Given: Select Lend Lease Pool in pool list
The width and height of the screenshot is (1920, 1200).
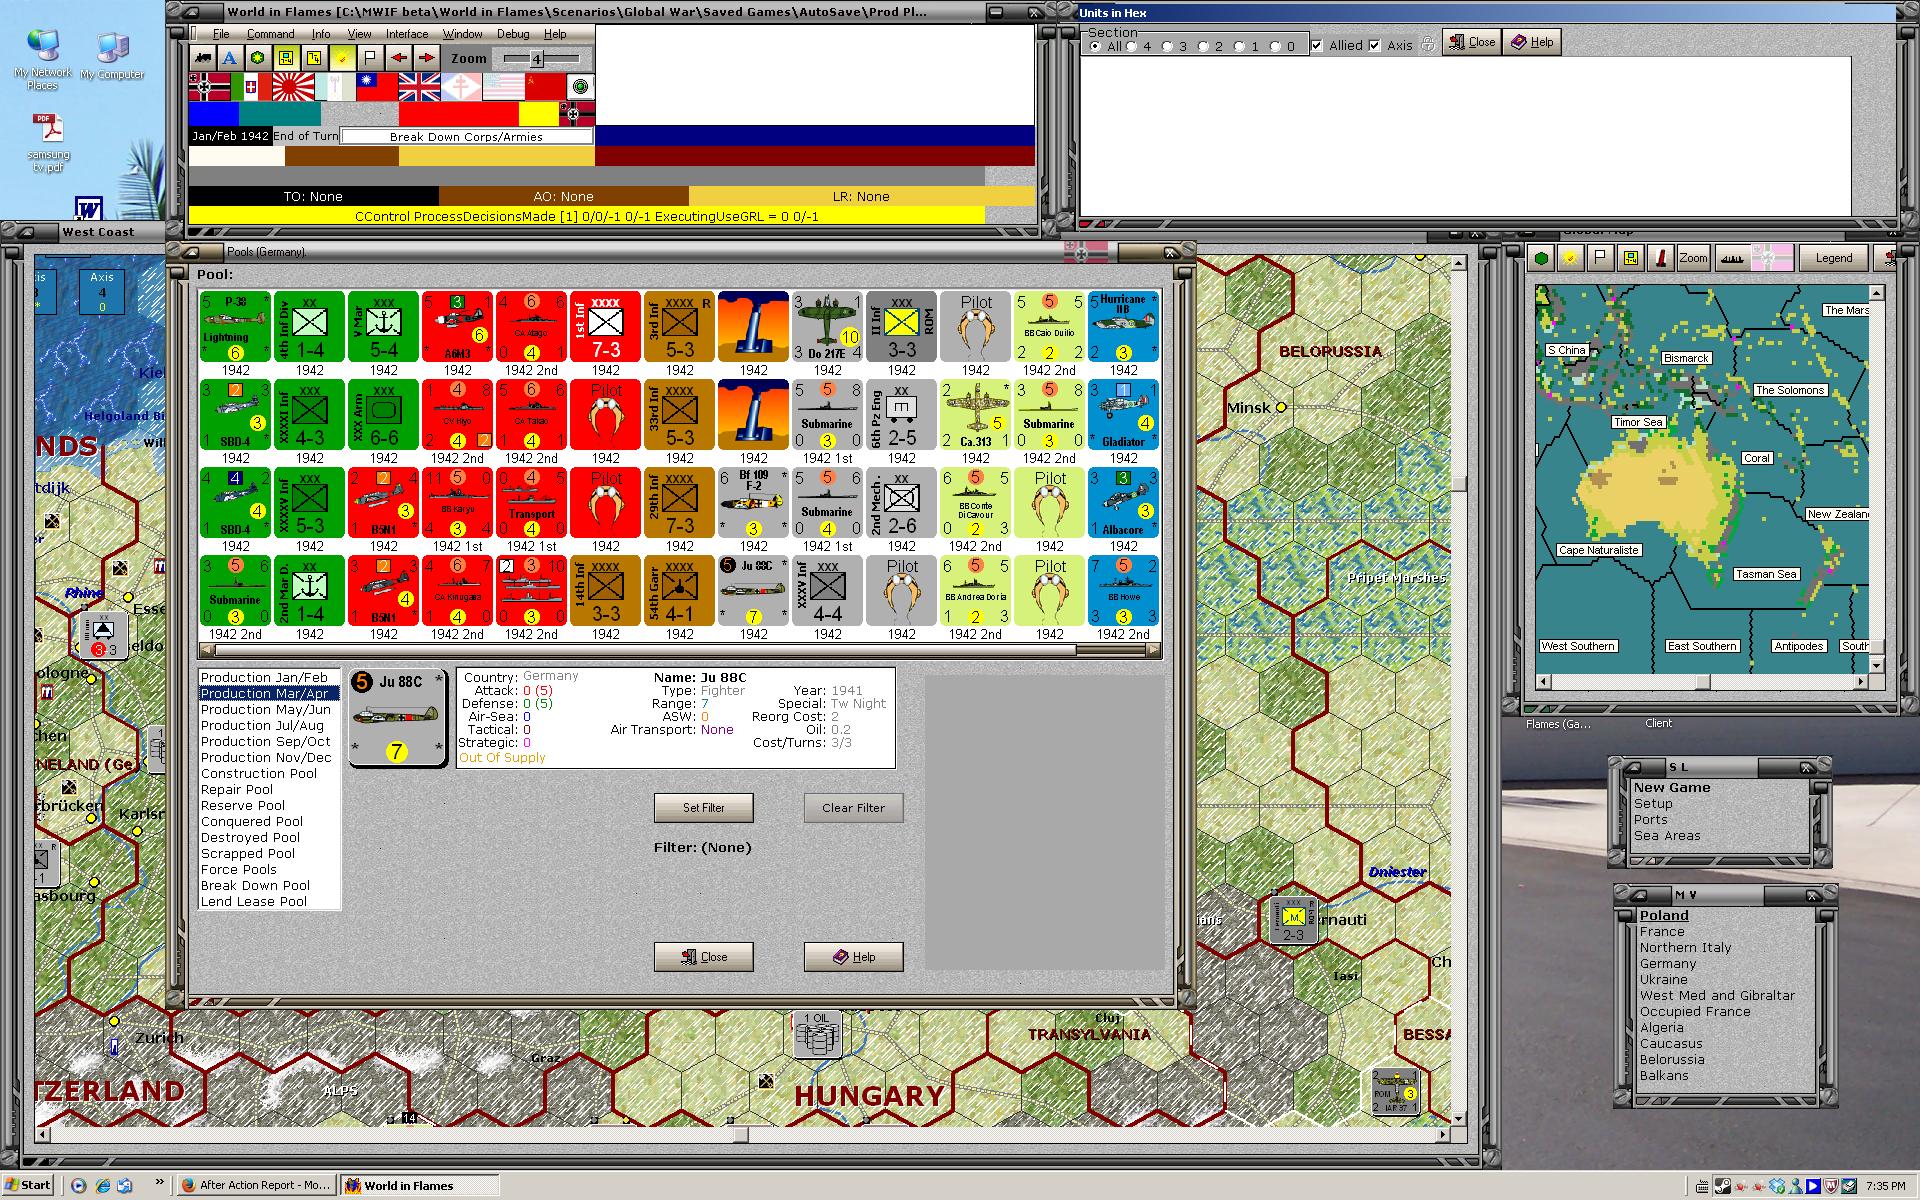Looking at the screenshot, I should coord(269,902).
